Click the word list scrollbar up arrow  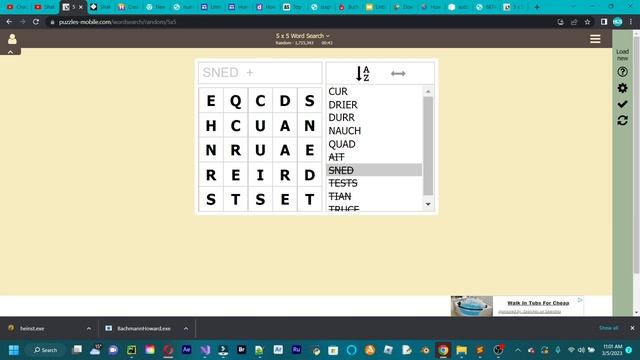coord(428,91)
